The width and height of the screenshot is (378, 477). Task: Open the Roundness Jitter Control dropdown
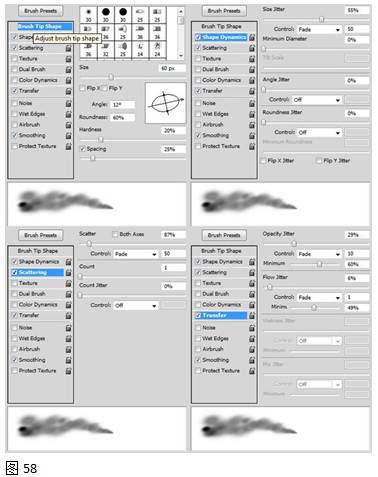320,133
